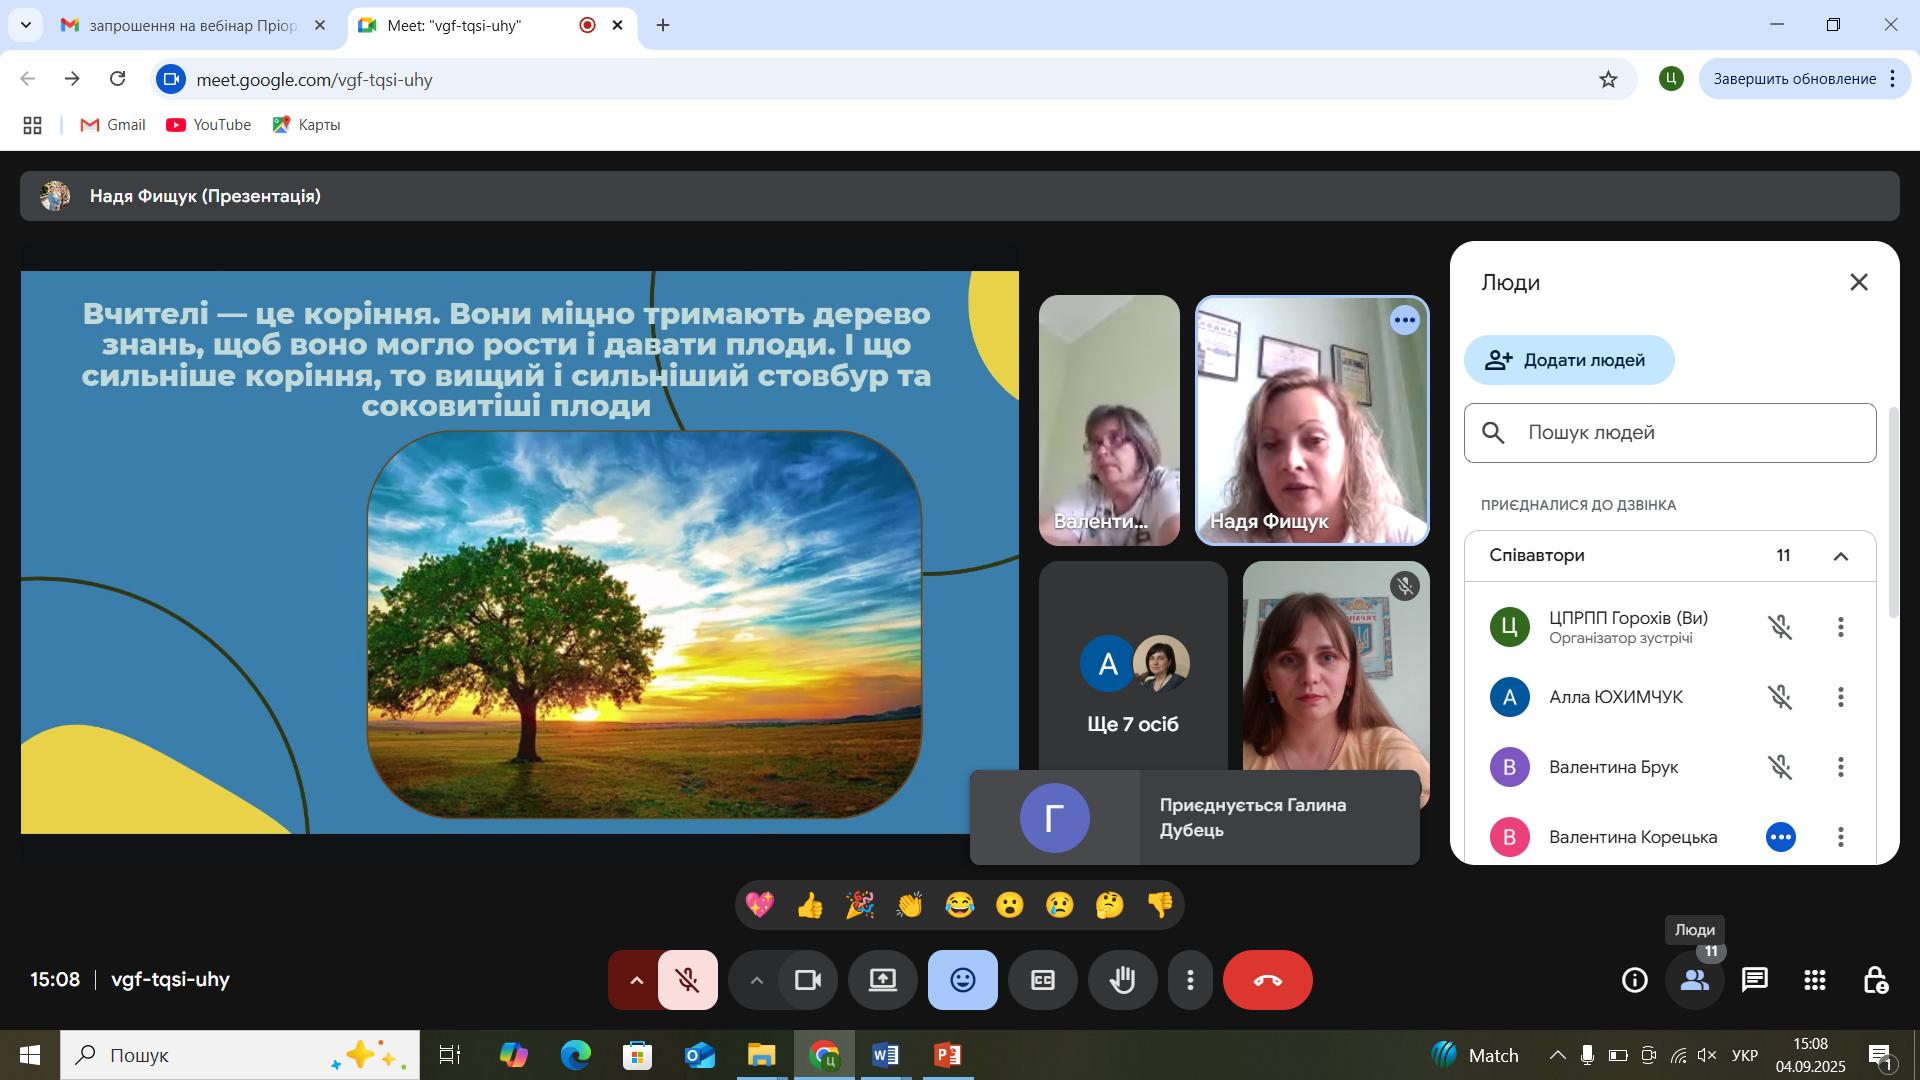Open the activities grid icon
Screen dimensions: 1920x1080
coord(1815,980)
